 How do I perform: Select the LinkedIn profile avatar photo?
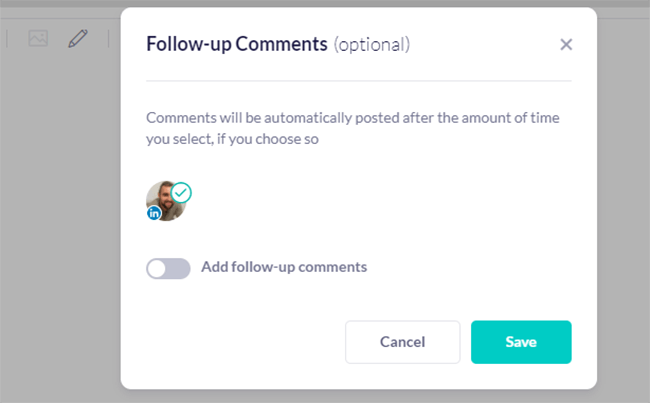165,202
